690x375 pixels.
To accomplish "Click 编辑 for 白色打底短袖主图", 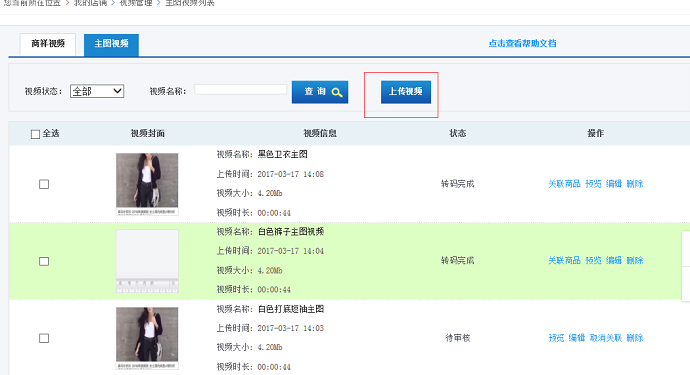I will point(577,338).
